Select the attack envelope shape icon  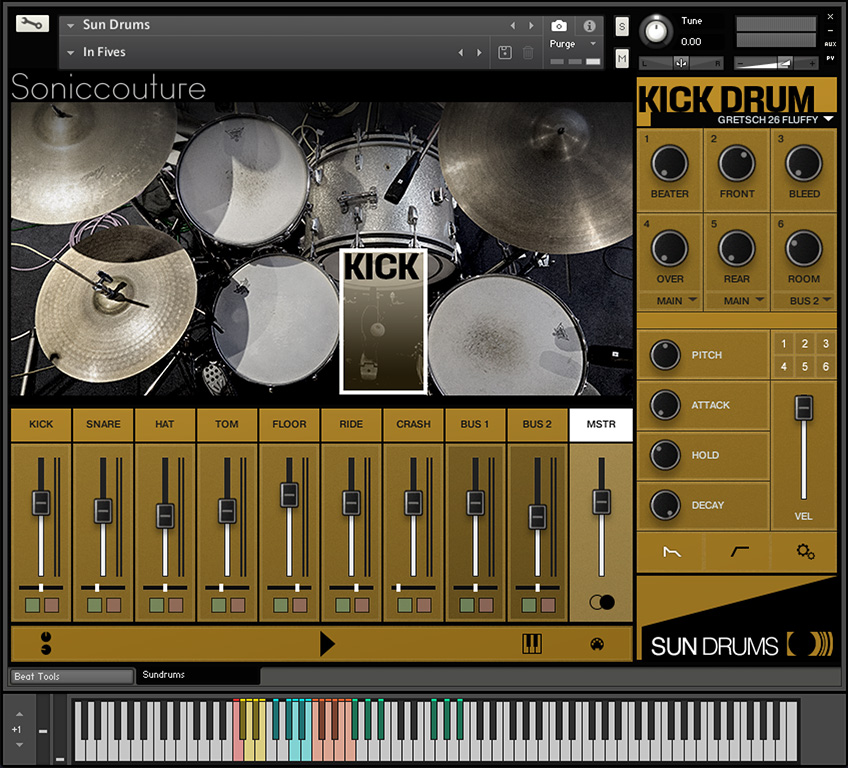pyautogui.click(x=737, y=551)
